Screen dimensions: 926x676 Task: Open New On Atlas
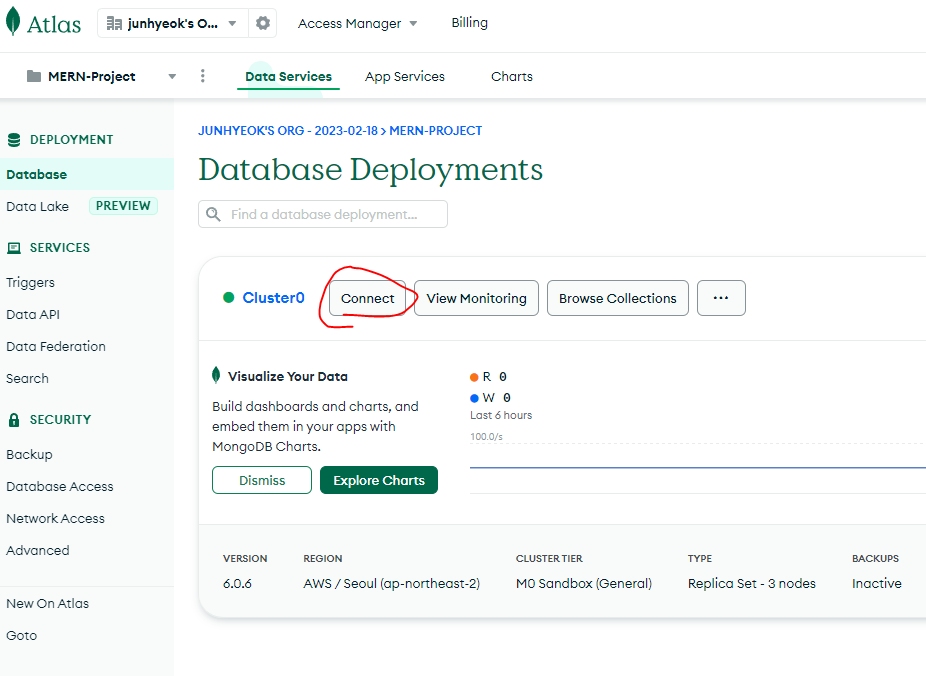coord(47,603)
